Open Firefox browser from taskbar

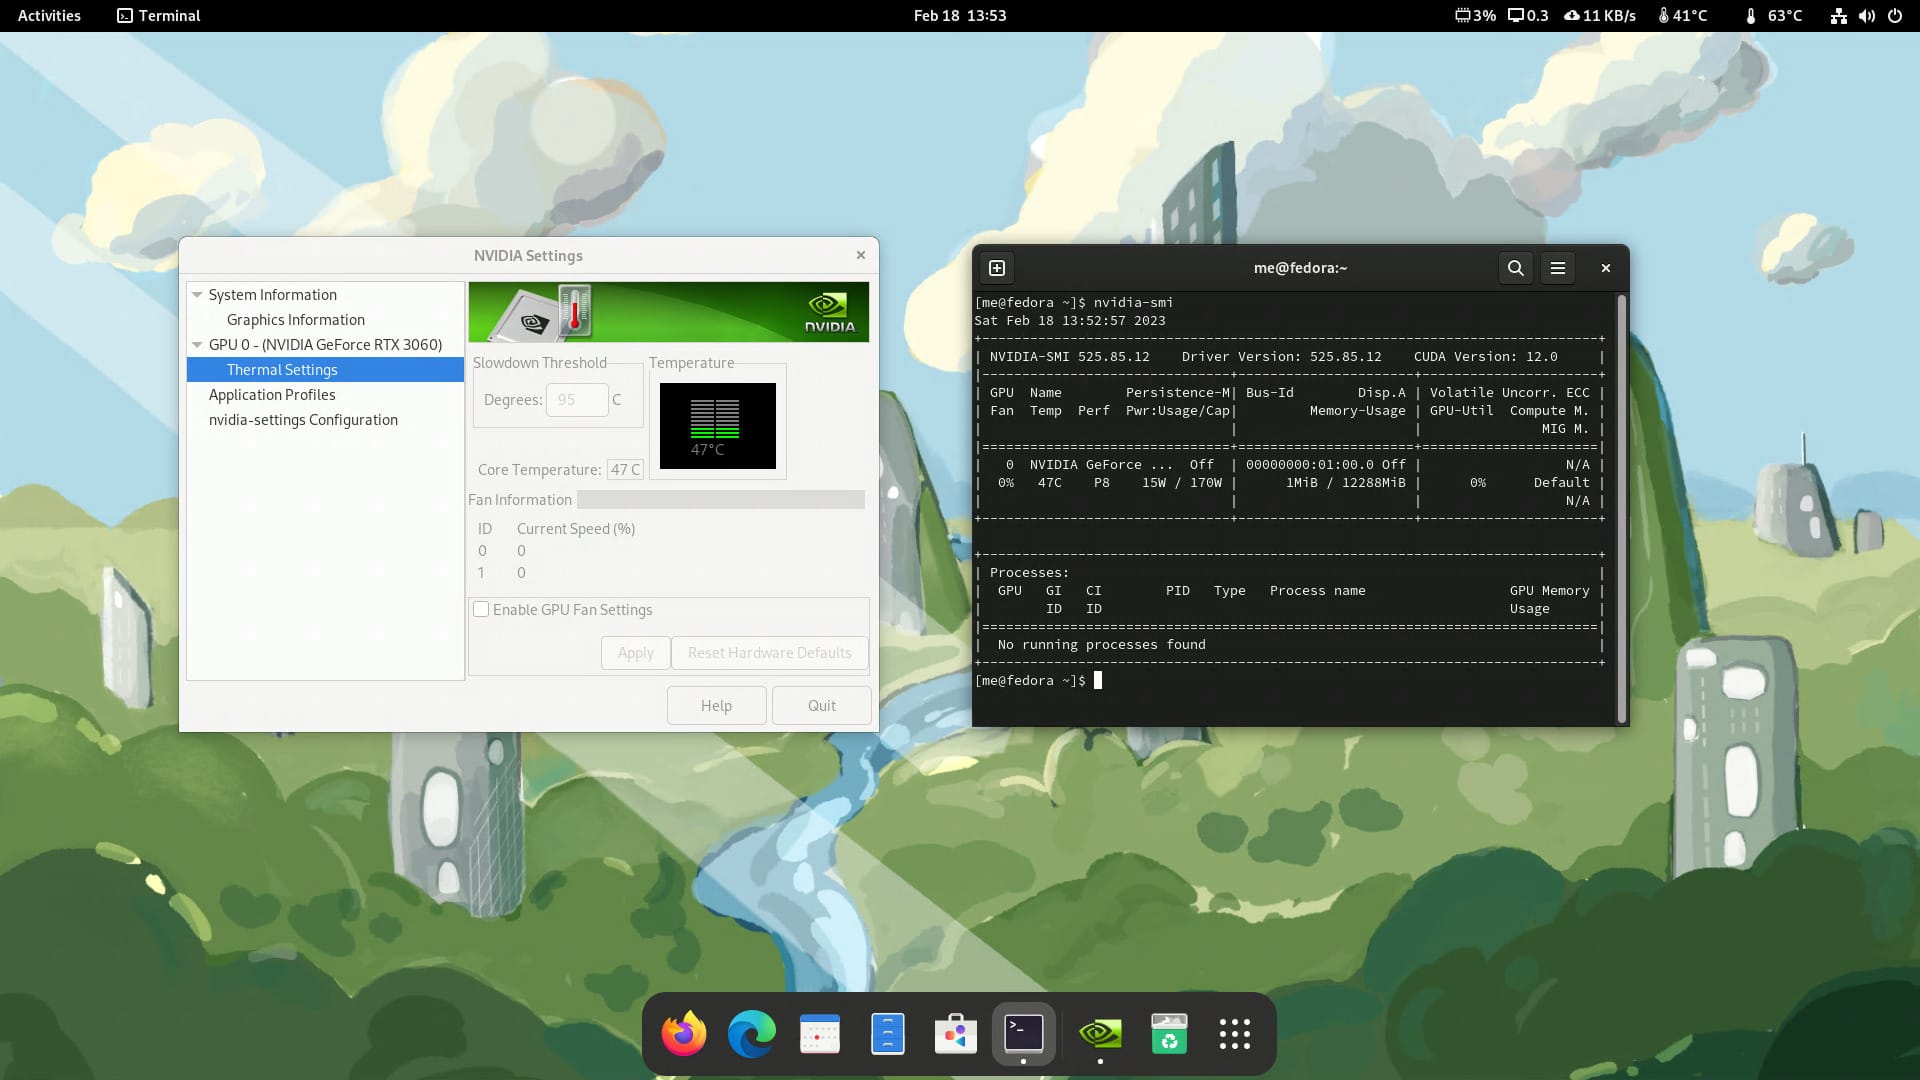point(683,1034)
